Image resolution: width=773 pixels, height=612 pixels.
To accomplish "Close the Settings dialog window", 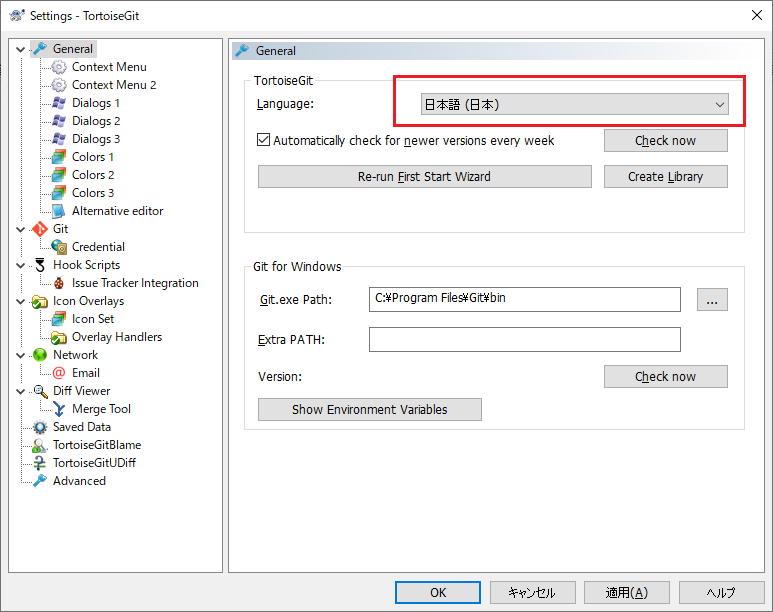I will (x=757, y=15).
